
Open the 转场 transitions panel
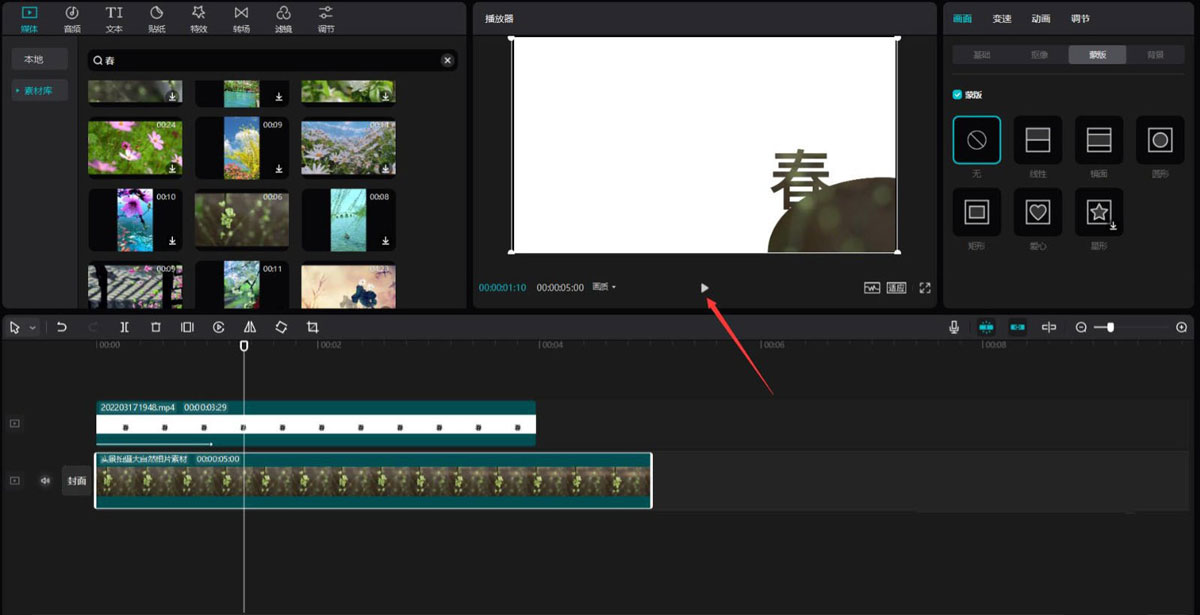coord(241,17)
